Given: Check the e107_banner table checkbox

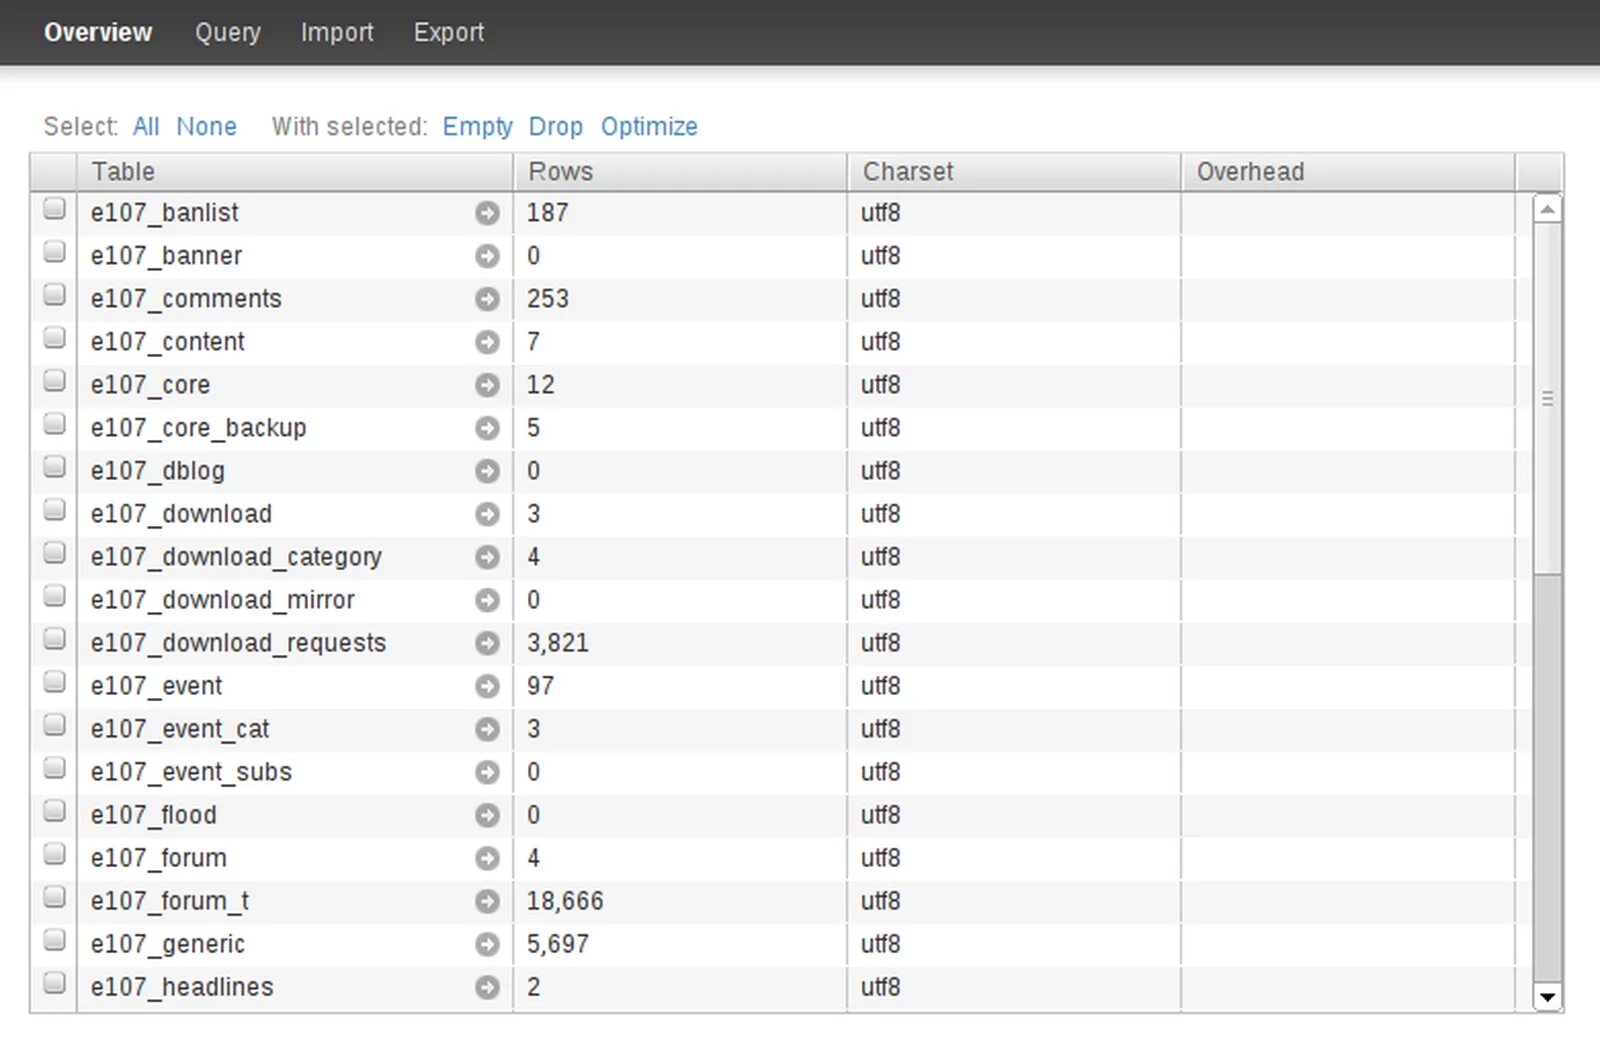Looking at the screenshot, I should point(54,252).
